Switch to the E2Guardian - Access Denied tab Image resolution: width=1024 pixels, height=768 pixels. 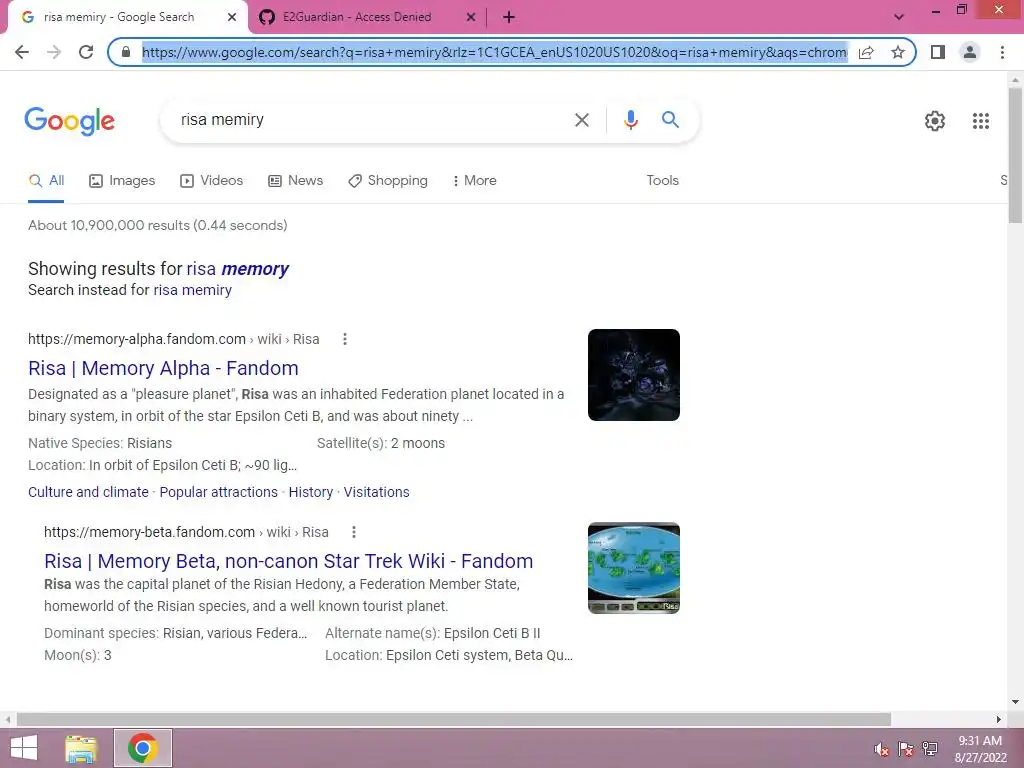pyautogui.click(x=357, y=17)
